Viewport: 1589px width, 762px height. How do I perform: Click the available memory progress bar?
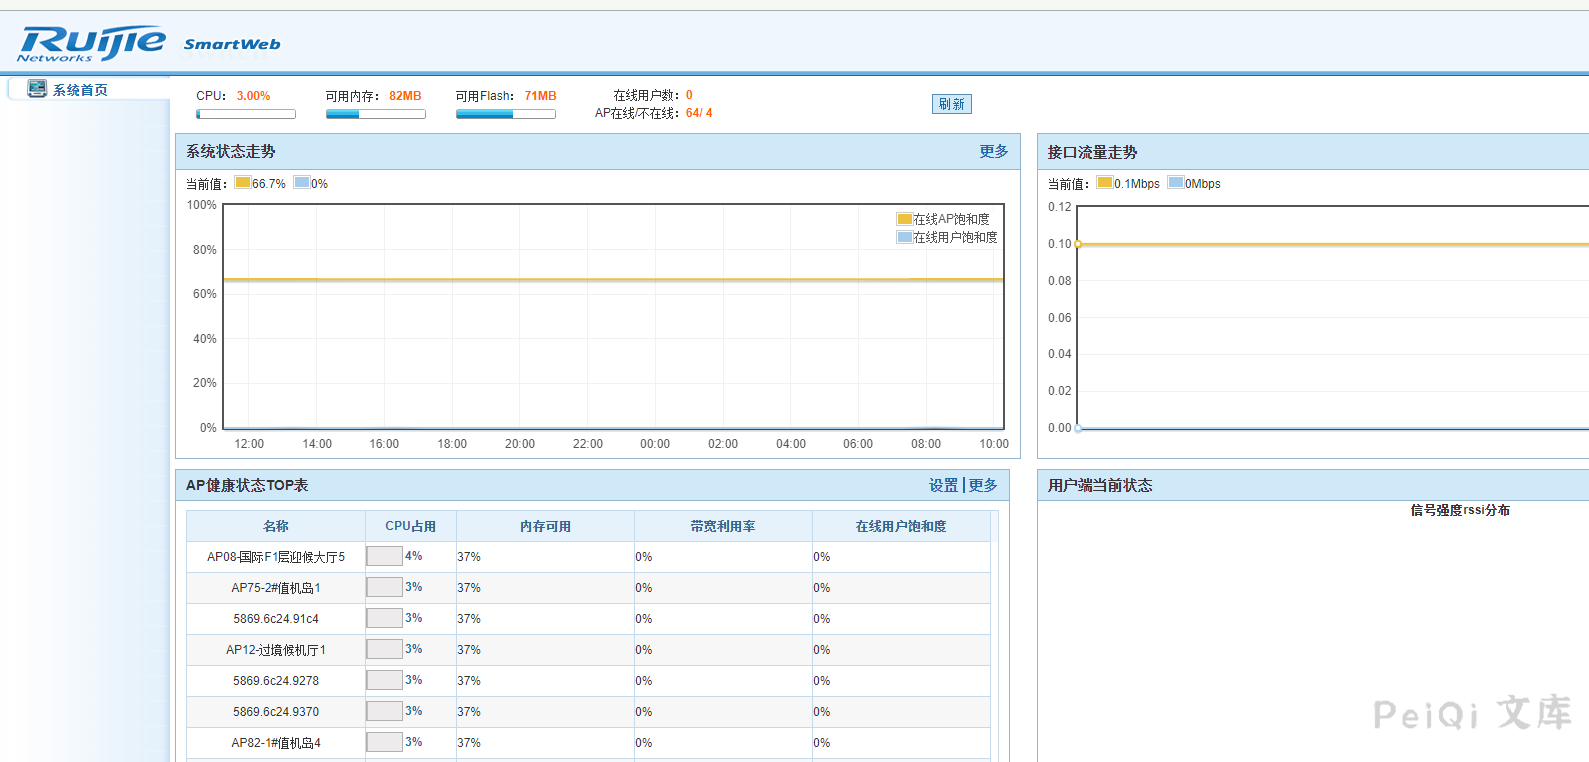(375, 114)
